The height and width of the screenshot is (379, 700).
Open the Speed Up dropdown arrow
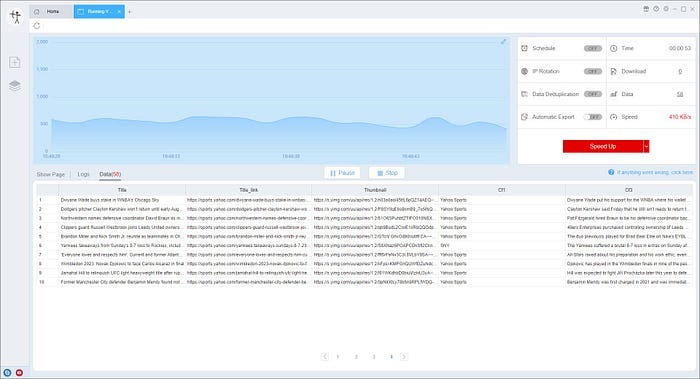click(646, 146)
